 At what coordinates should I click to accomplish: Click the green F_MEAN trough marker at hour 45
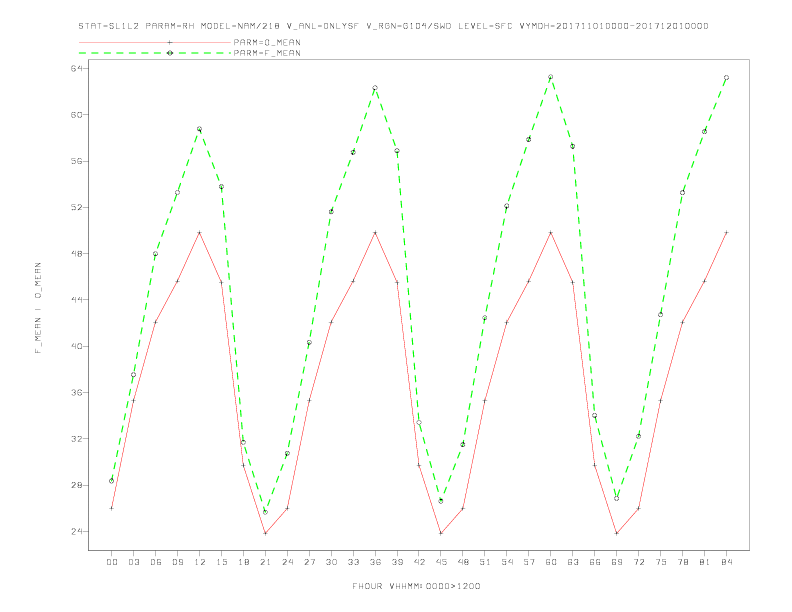click(441, 501)
